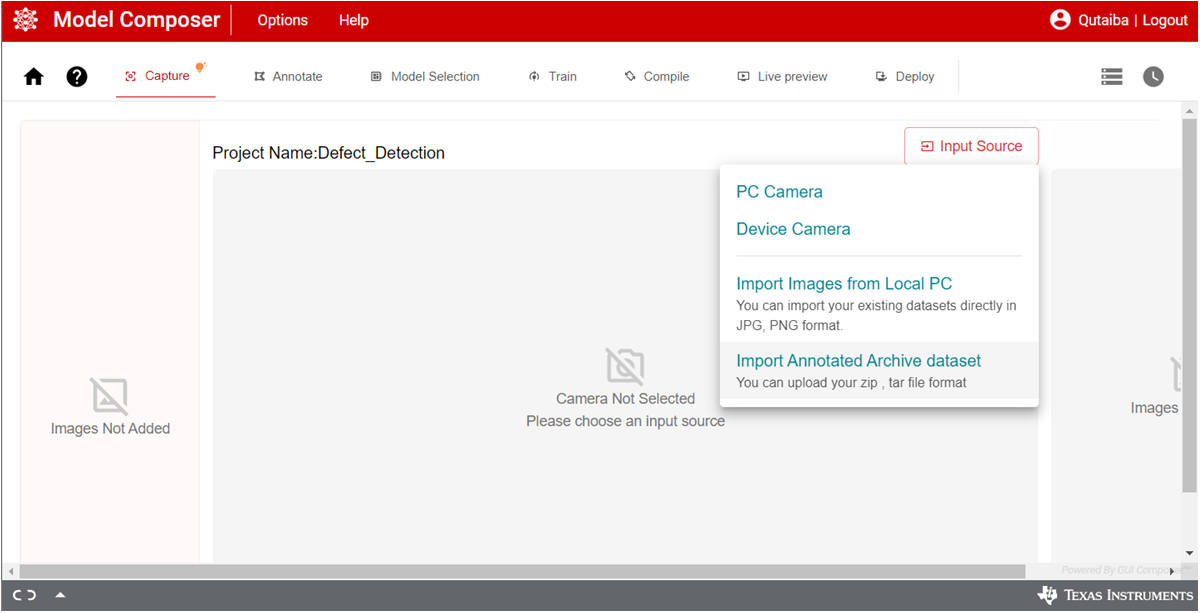Viewport: 1200px width, 613px height.
Task: Expand the bottom panel up arrow
Action: pos(60,595)
